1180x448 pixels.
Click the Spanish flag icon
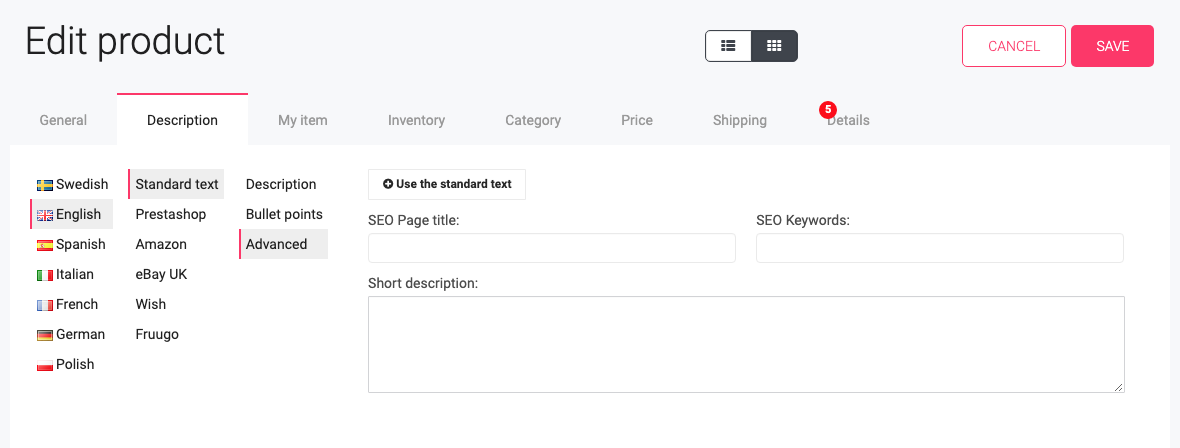[x=45, y=245]
